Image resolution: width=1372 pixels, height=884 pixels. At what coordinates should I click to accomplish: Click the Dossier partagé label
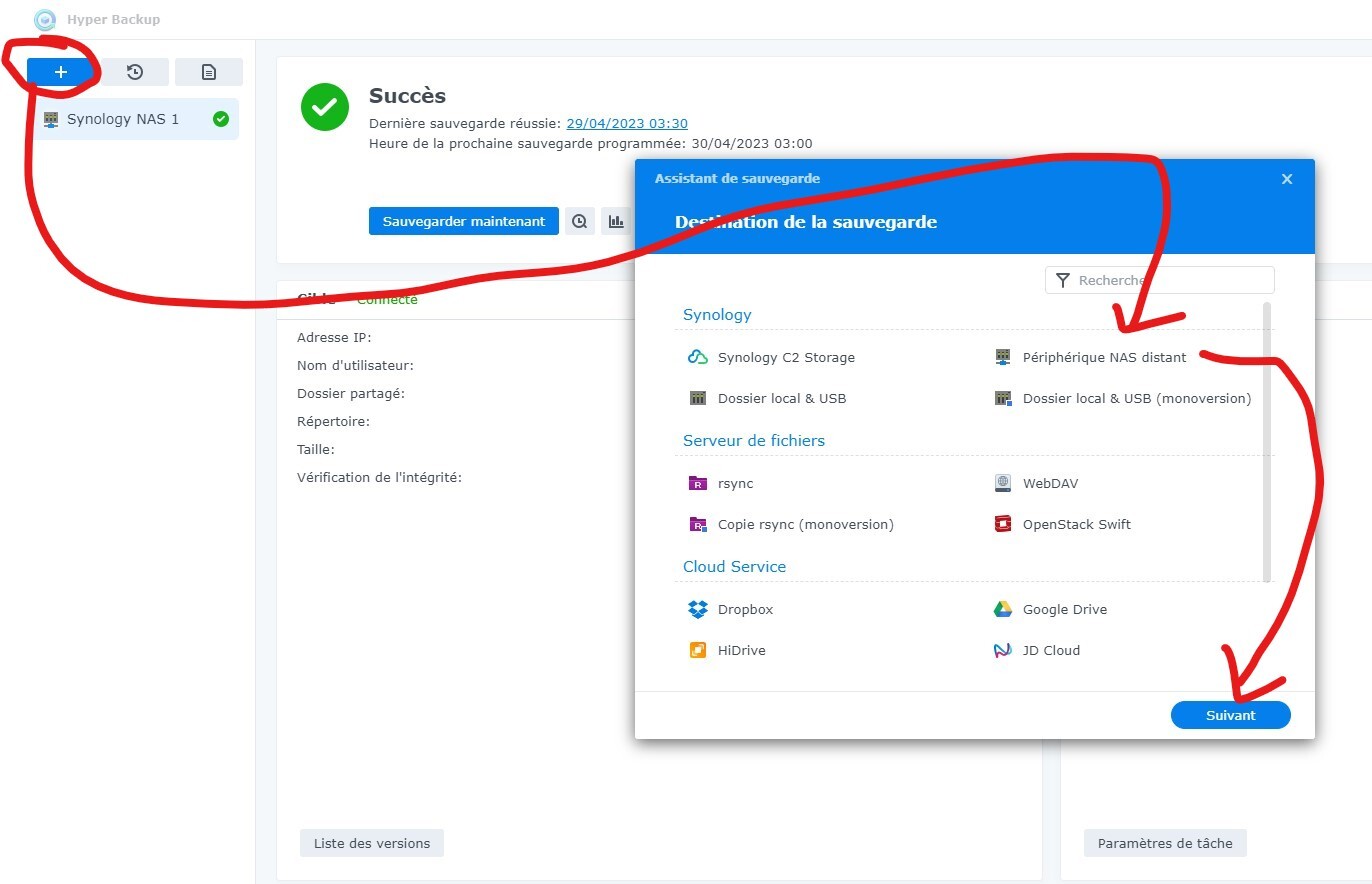tap(351, 393)
